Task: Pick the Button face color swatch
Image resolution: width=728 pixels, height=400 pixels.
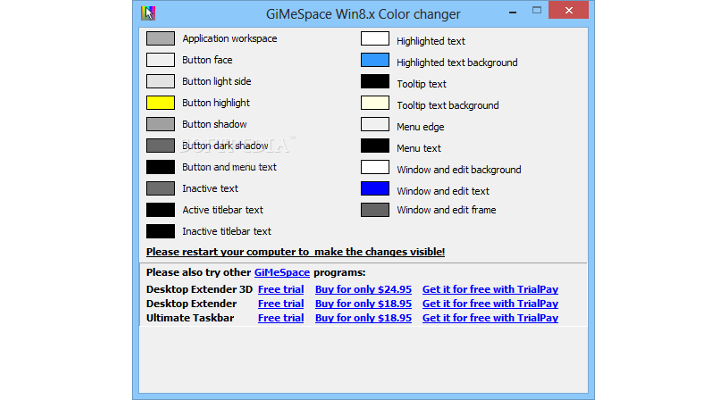Action: click(x=160, y=60)
